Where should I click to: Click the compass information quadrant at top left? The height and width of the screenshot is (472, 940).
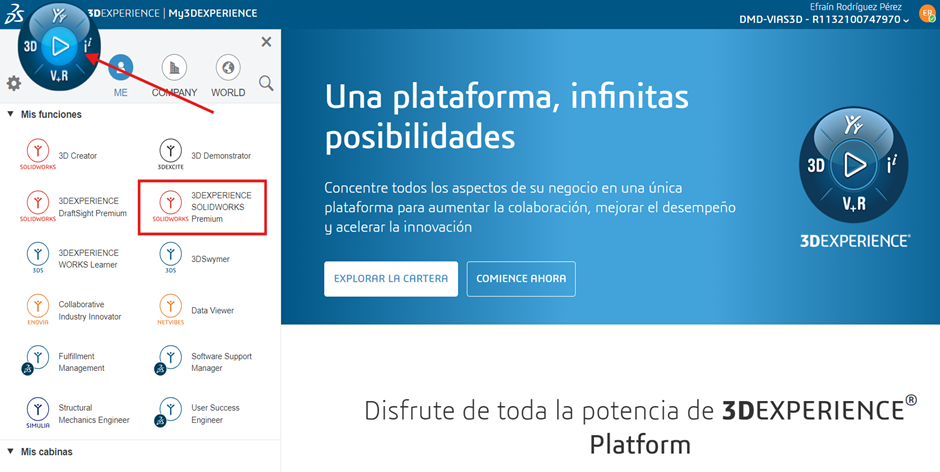87,46
